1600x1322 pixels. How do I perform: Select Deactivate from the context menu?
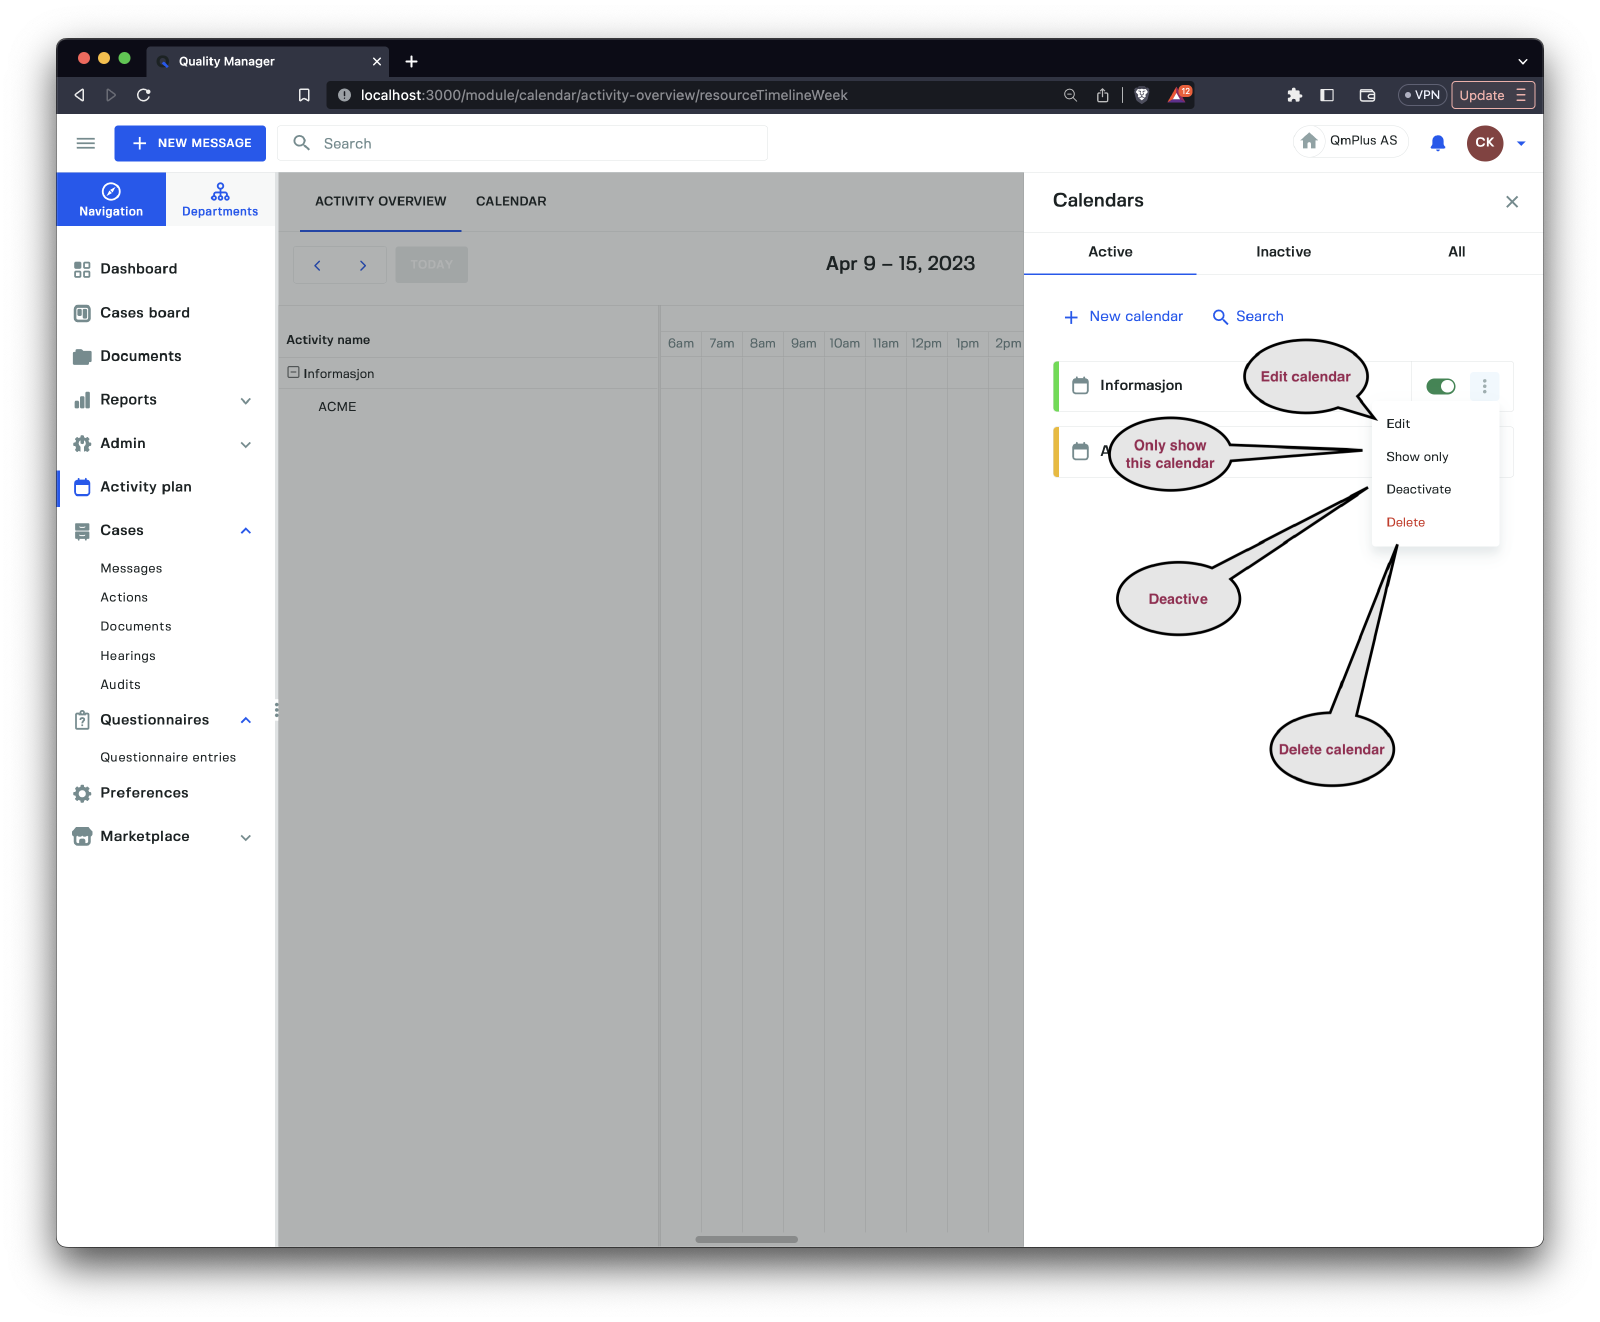(x=1418, y=490)
